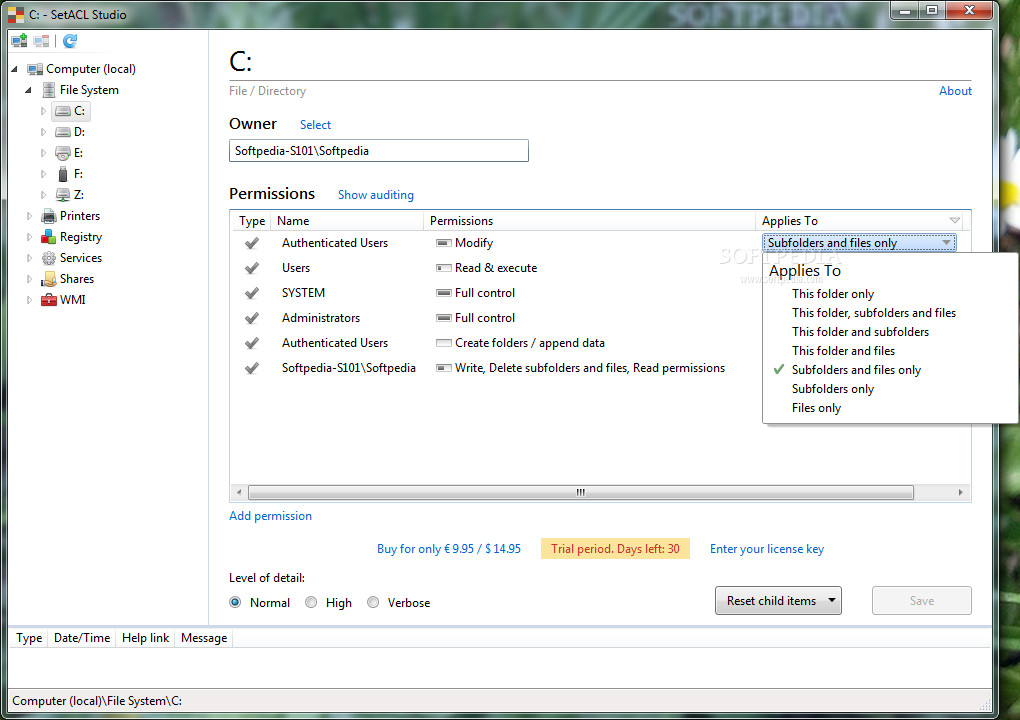Click the add computer toolbar icon
The image size is (1020, 720).
[20, 41]
